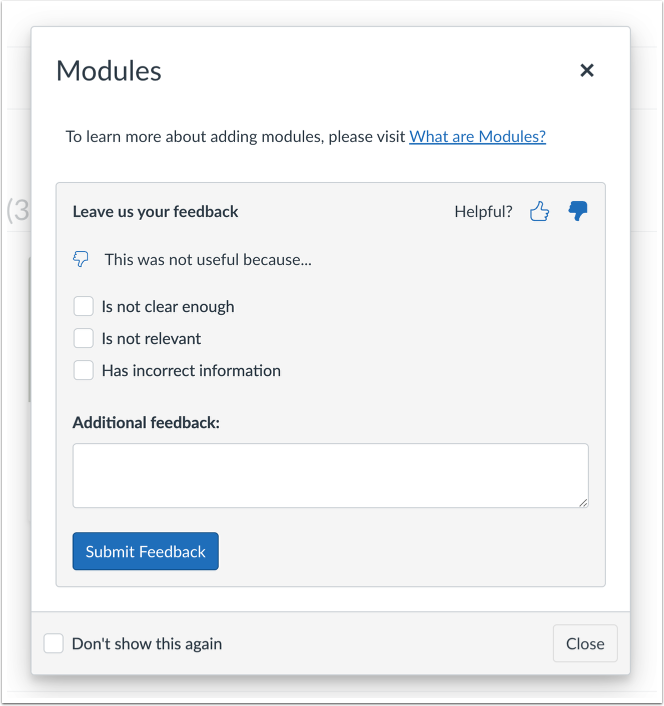Click small thumbs-down icon beside "This was not useful"
Viewport: 664px width, 706px height.
coord(82,259)
